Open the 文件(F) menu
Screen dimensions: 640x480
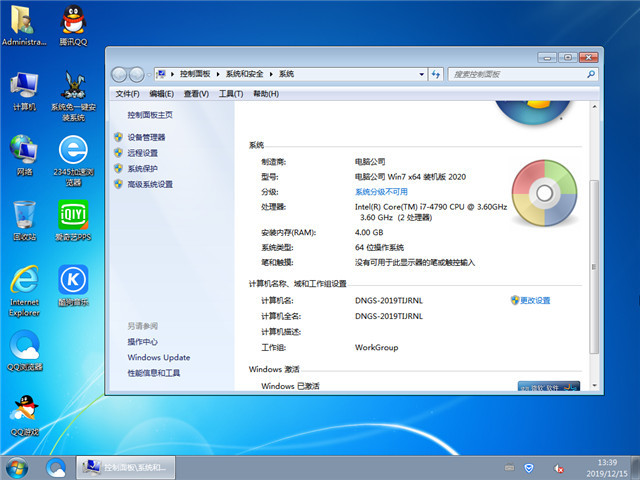coord(127,94)
